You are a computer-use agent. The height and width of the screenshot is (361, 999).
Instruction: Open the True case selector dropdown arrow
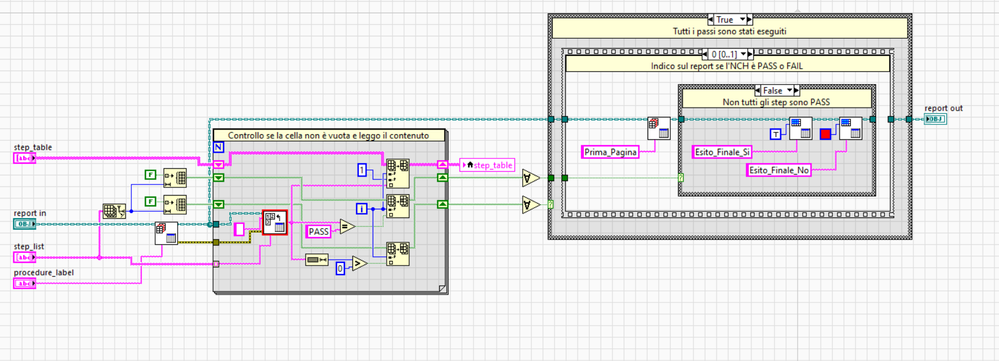[741, 20]
